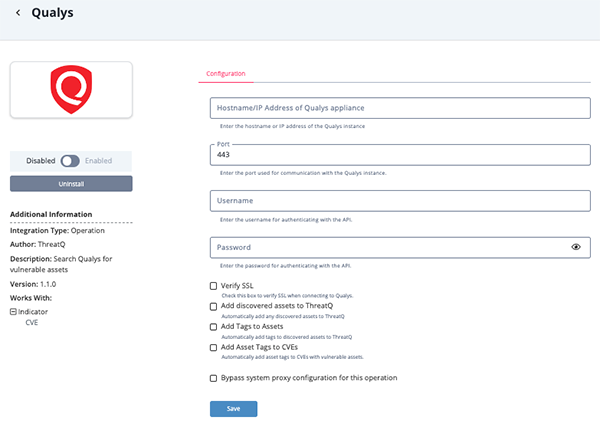Show password with the eye icon
Image resolution: width=600 pixels, height=427 pixels.
click(x=576, y=247)
